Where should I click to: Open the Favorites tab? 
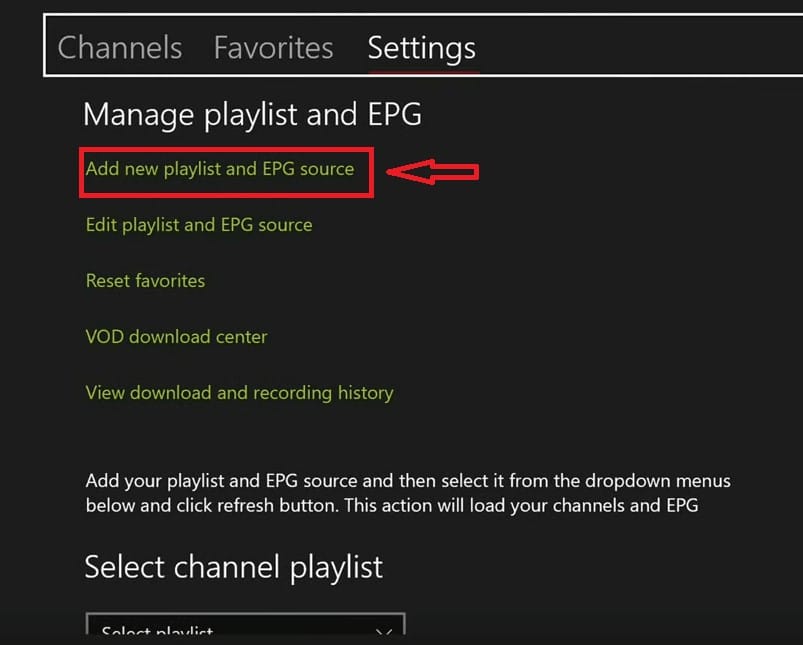(272, 47)
